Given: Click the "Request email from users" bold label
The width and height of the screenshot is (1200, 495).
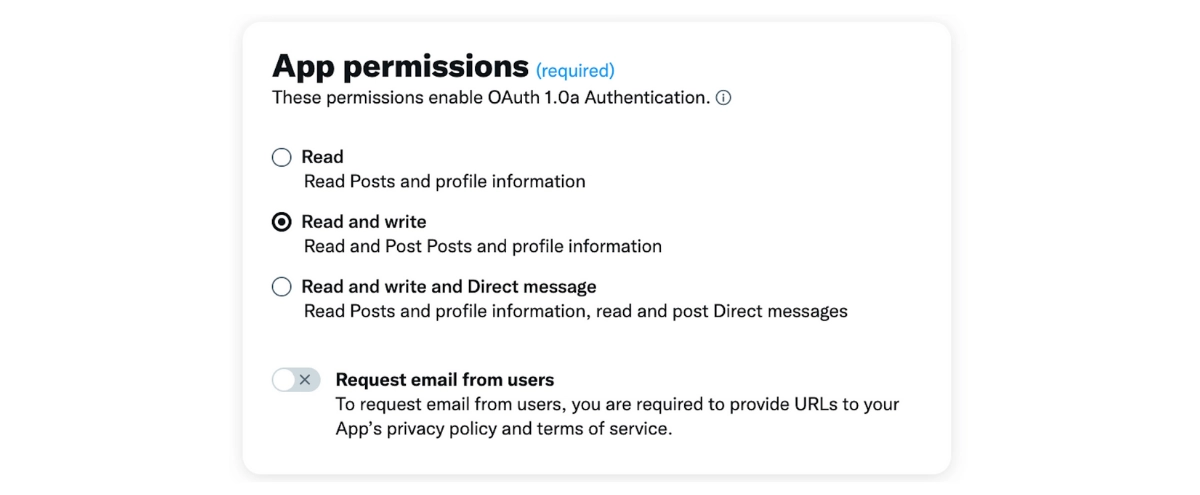Looking at the screenshot, I should [445, 380].
